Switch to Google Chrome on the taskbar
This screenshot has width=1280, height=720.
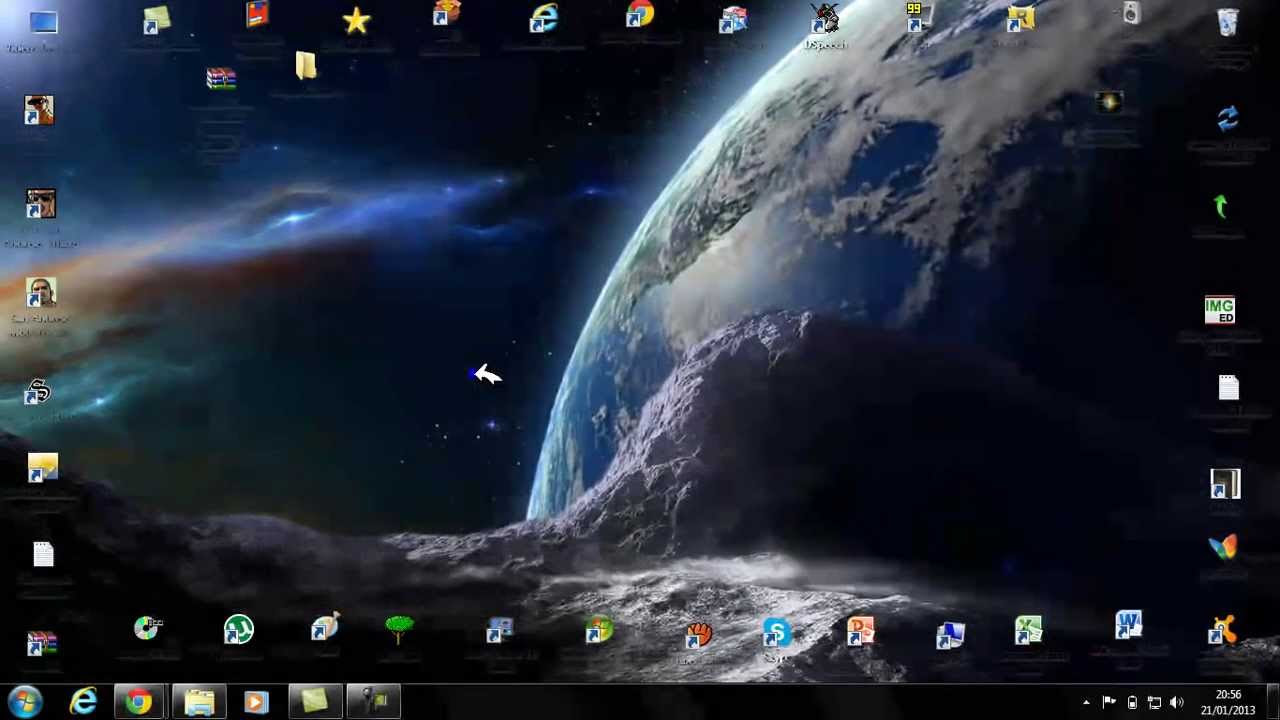click(x=139, y=702)
